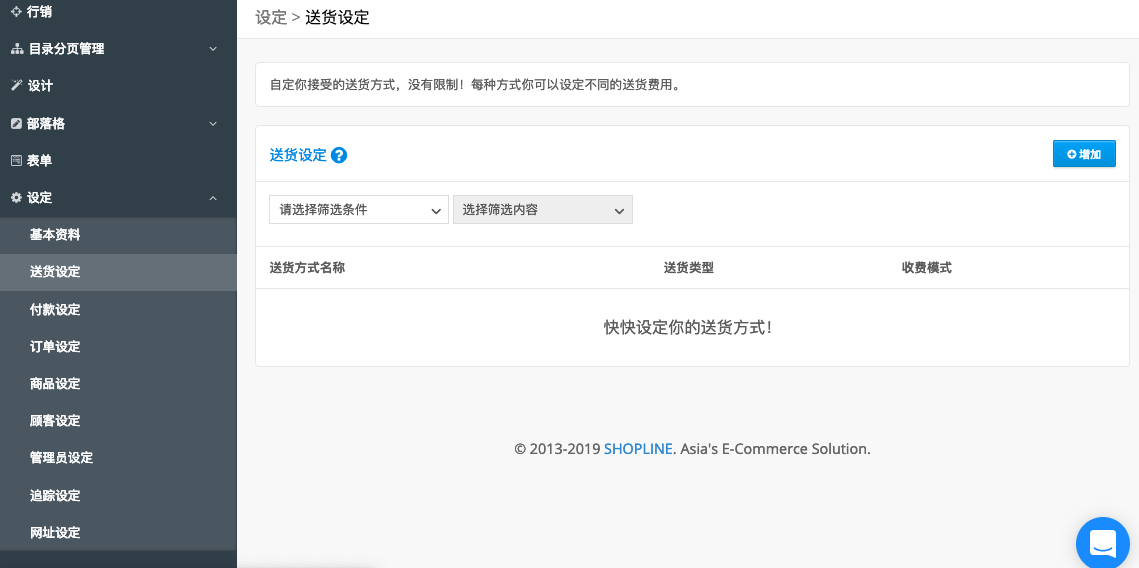The image size is (1139, 568).
Task: Click the 目录分页管理 sitemap icon
Action: coord(17,49)
